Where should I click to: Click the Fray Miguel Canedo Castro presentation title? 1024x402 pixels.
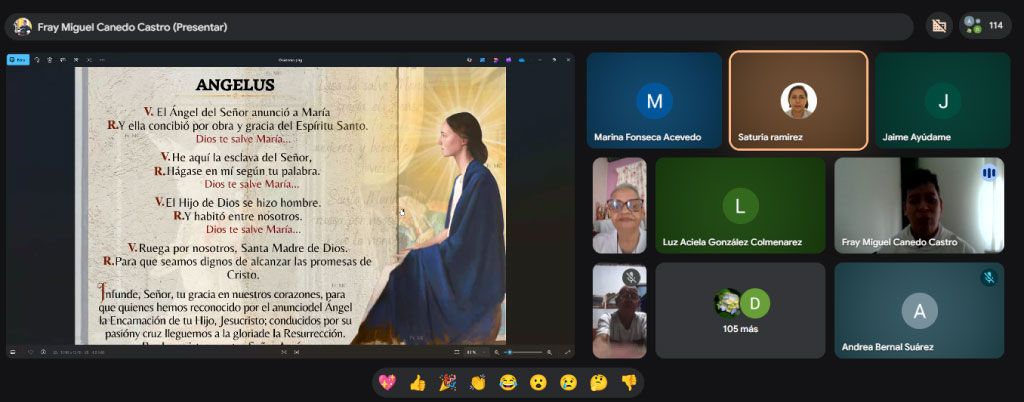coord(133,27)
